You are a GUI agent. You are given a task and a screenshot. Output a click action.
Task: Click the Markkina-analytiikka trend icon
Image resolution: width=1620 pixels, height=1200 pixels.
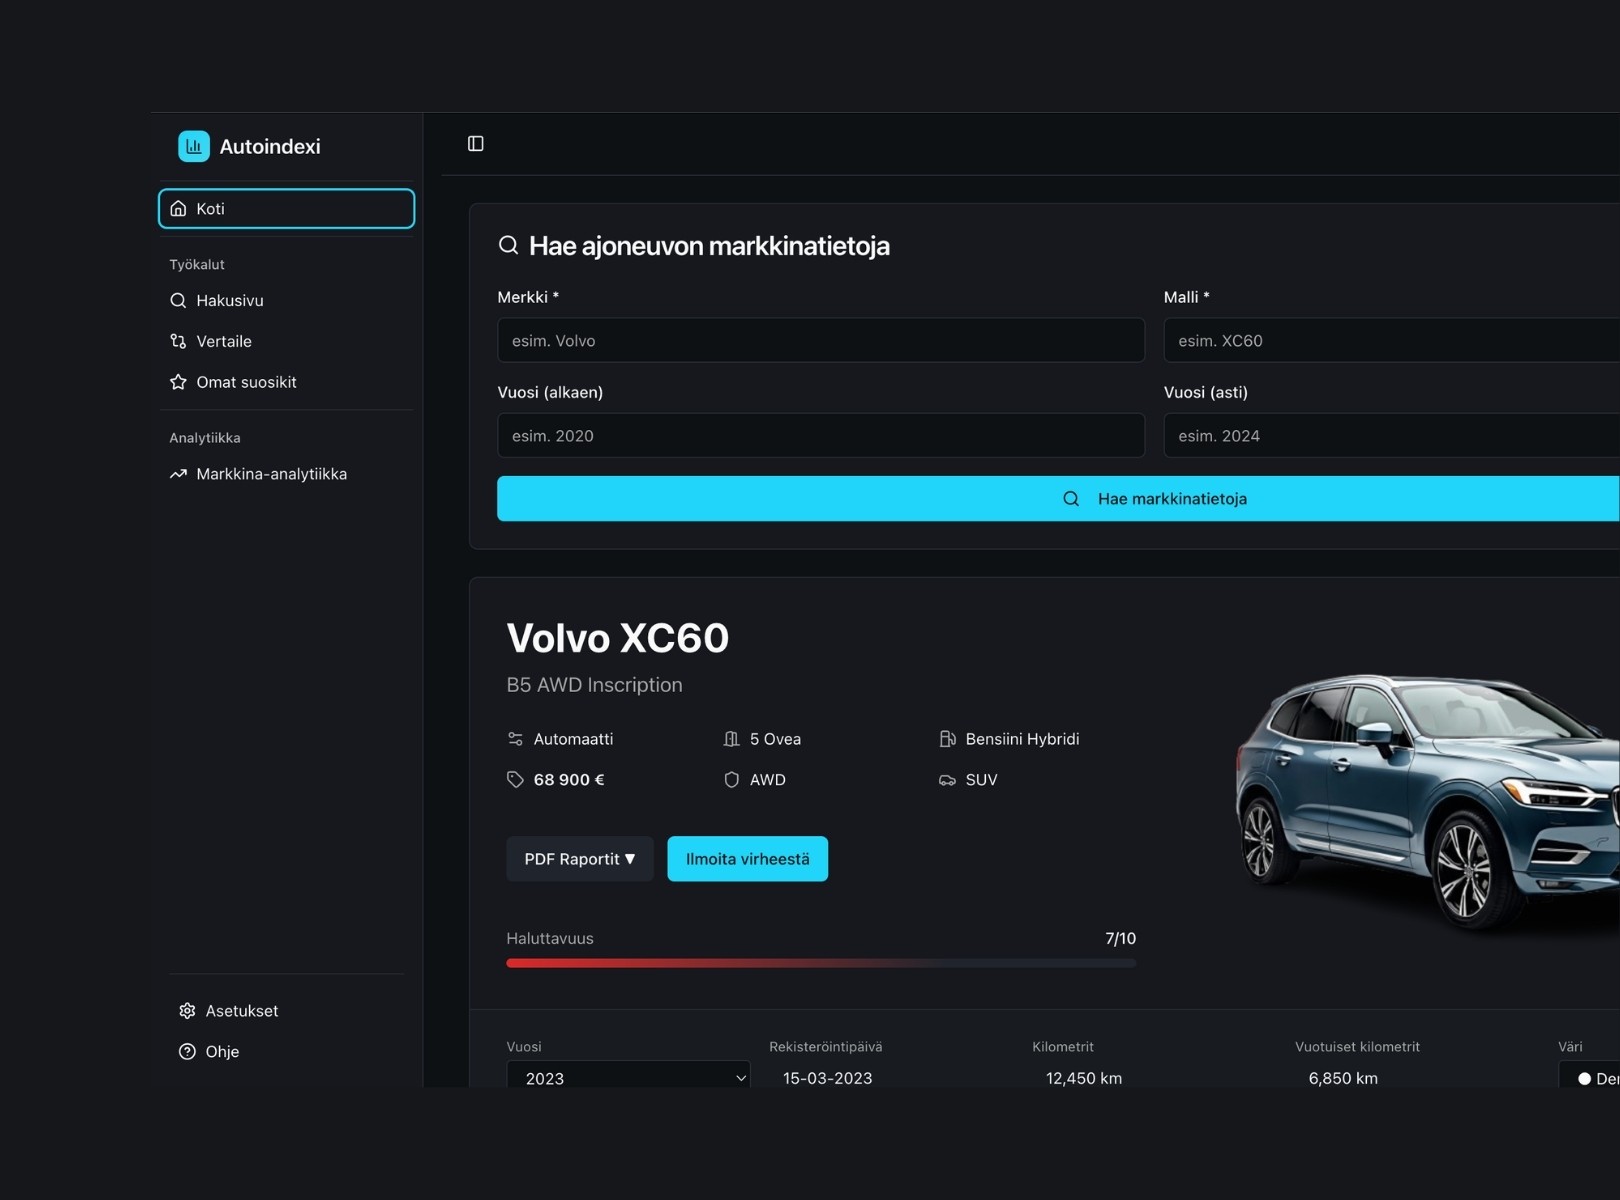(178, 474)
